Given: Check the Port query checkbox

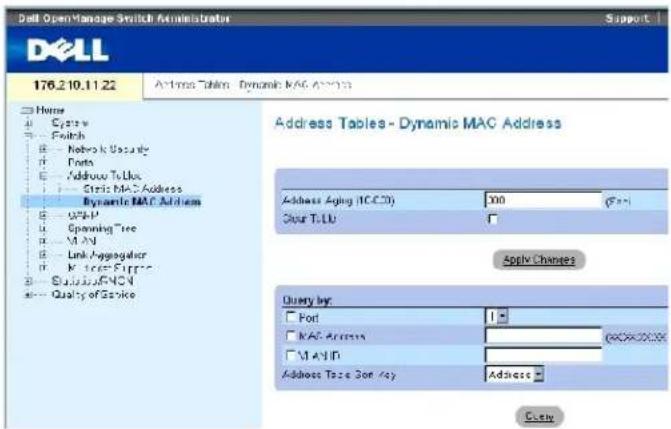Looking at the screenshot, I should pyautogui.click(x=291, y=317).
